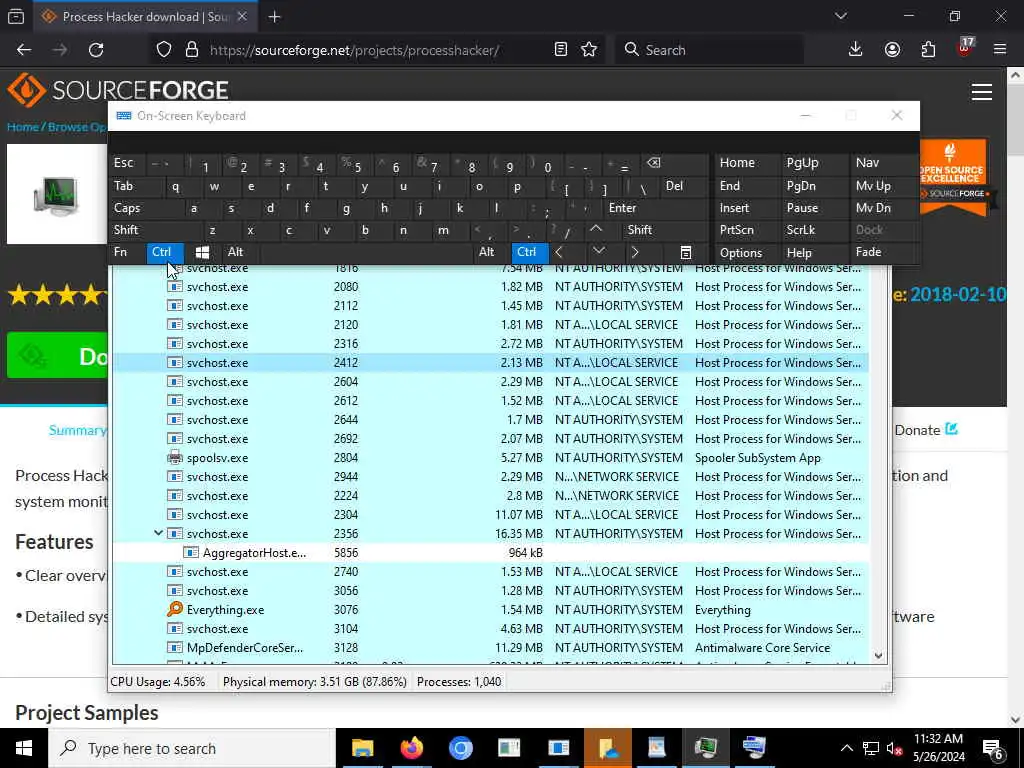Image resolution: width=1024 pixels, height=768 pixels.
Task: Toggle the Caps key on On-Screen Keyboard
Action: pyautogui.click(x=146, y=208)
